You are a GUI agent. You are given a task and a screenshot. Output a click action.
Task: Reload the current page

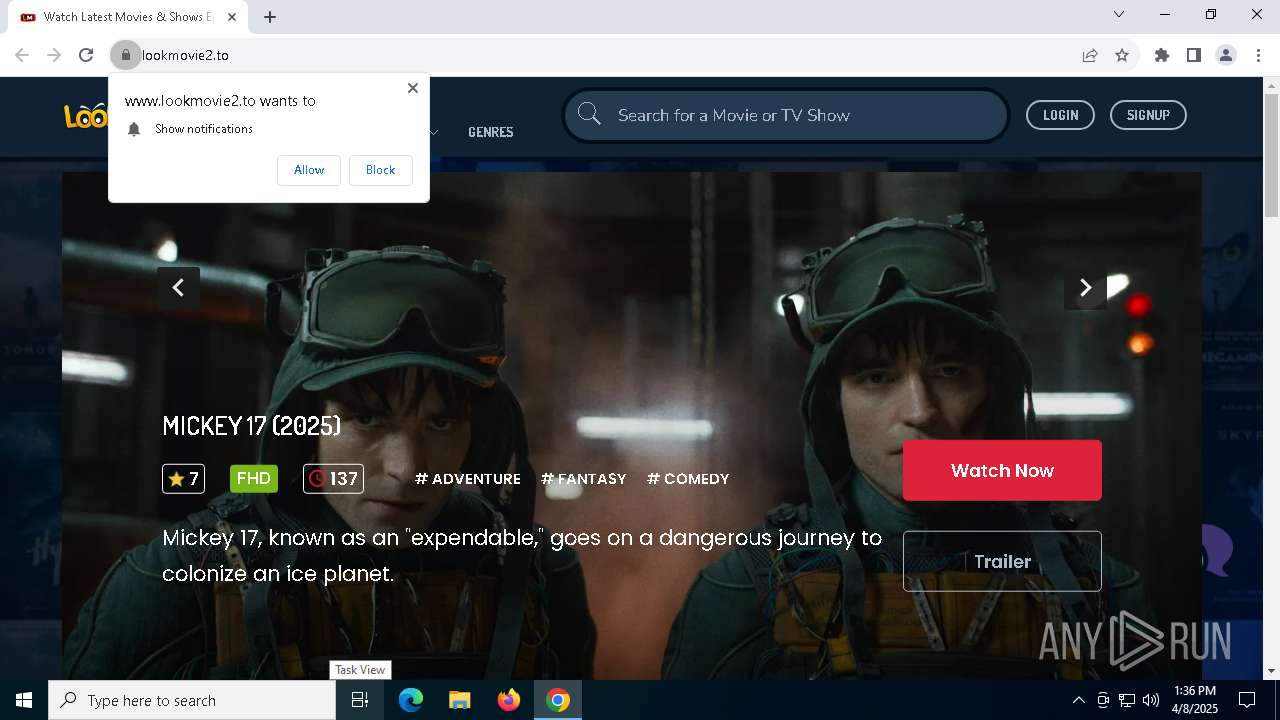(86, 55)
